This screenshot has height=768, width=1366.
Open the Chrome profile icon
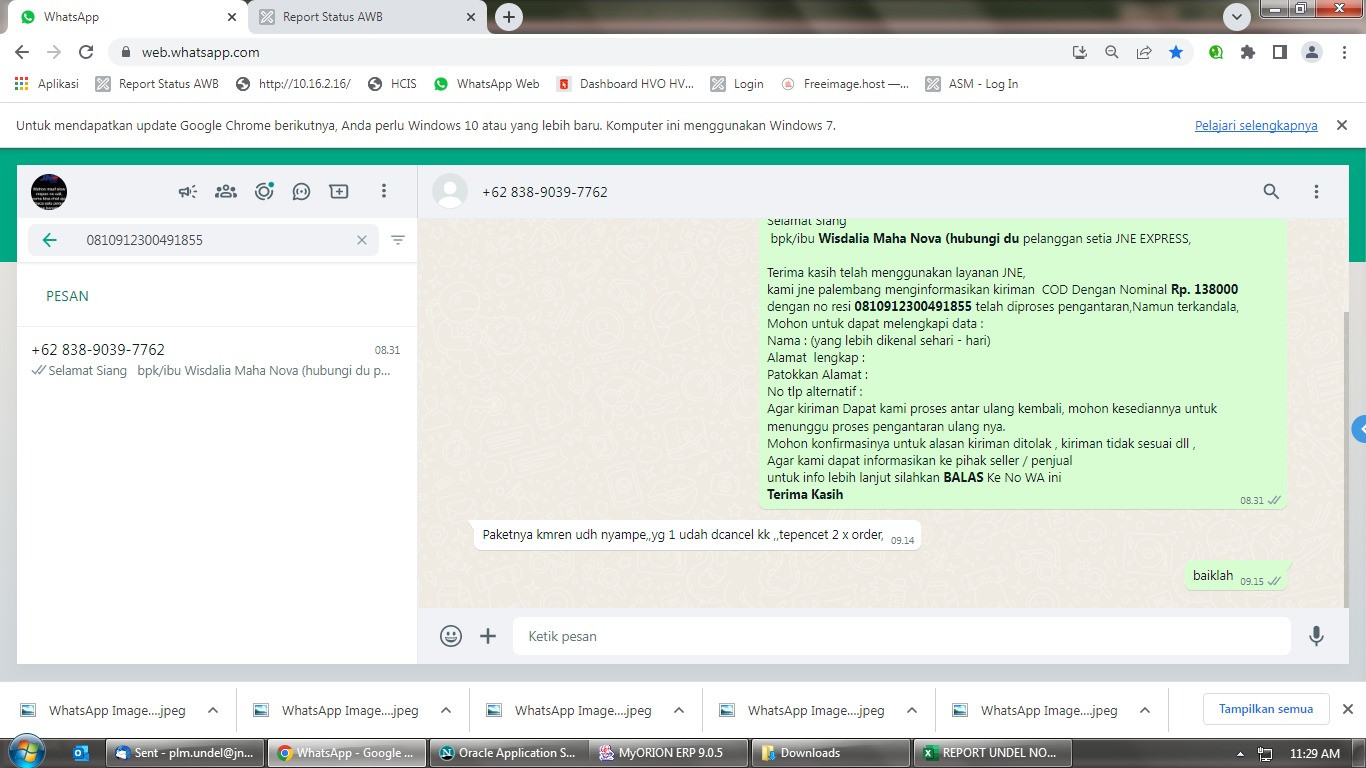click(x=1312, y=52)
